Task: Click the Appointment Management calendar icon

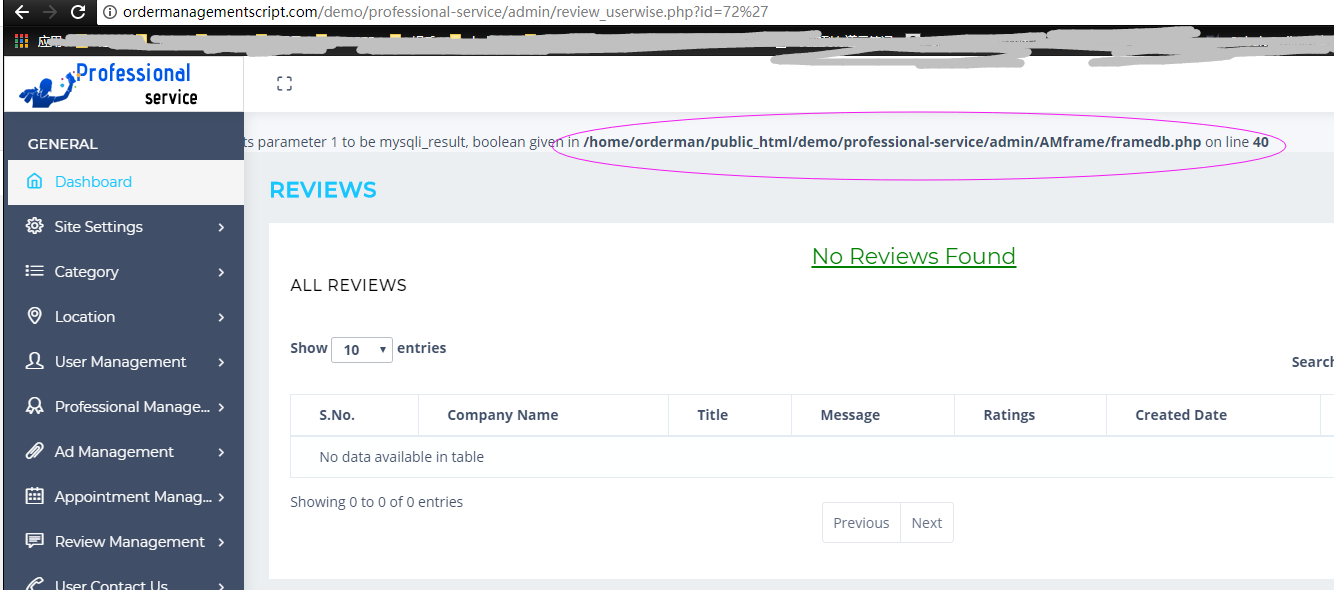Action: 35,496
